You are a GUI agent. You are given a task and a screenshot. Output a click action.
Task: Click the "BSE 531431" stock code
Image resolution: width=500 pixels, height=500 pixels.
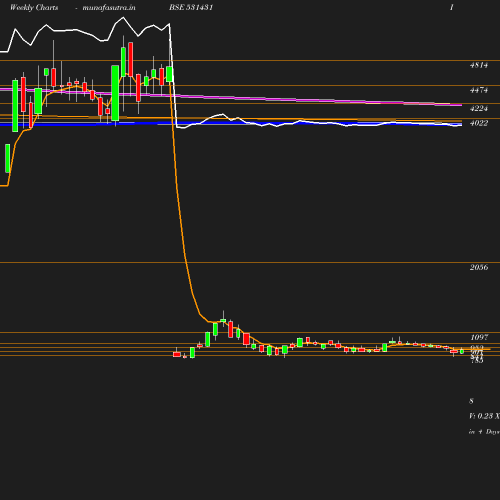point(191,7)
